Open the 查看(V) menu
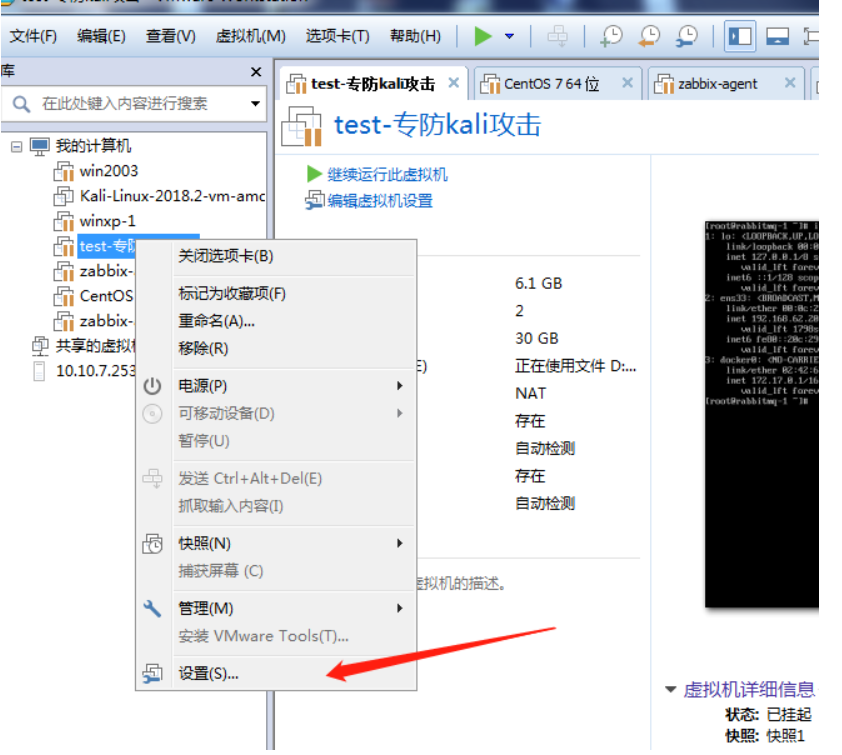The width and height of the screenshot is (842, 755). click(170, 36)
